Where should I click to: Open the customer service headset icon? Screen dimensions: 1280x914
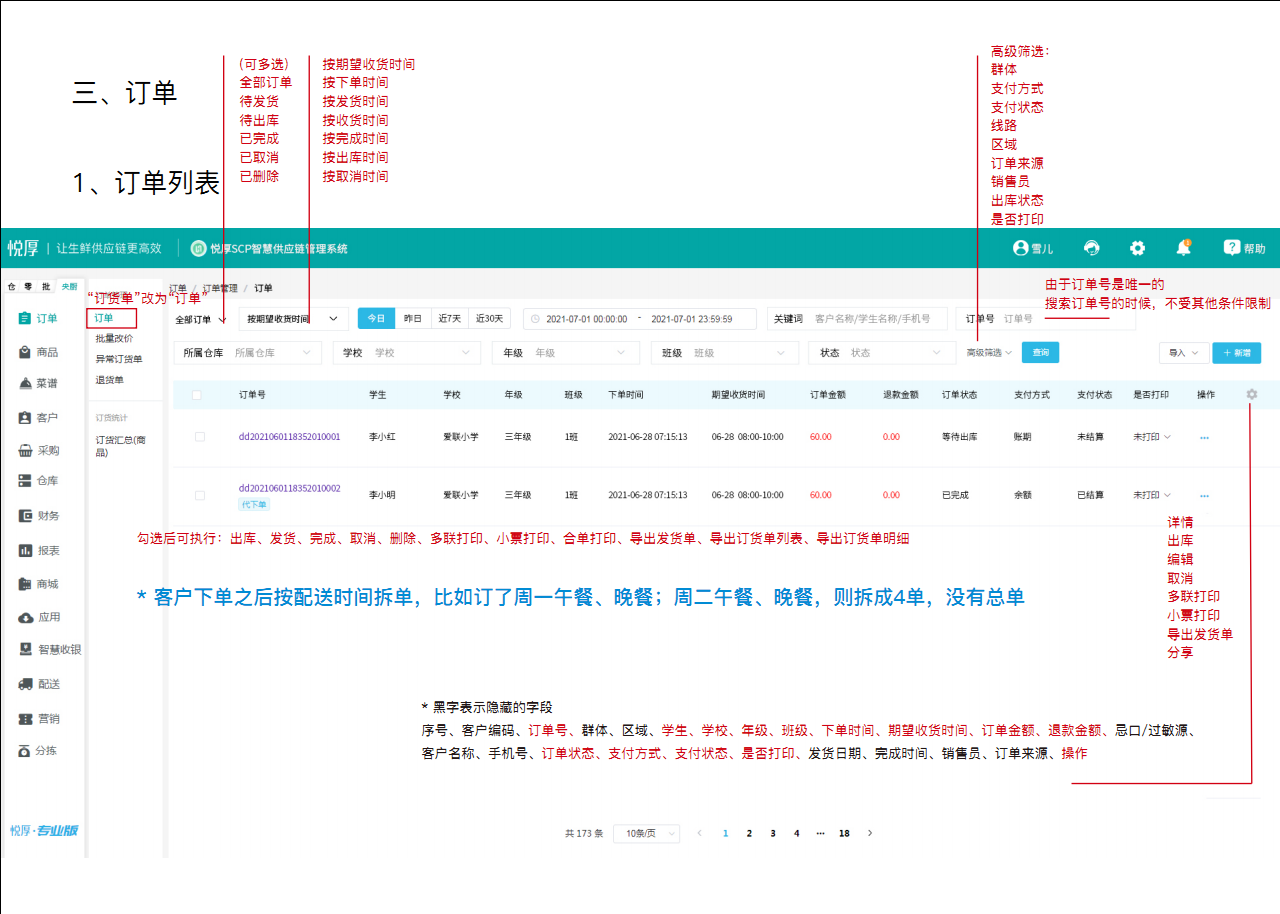[x=1092, y=248]
